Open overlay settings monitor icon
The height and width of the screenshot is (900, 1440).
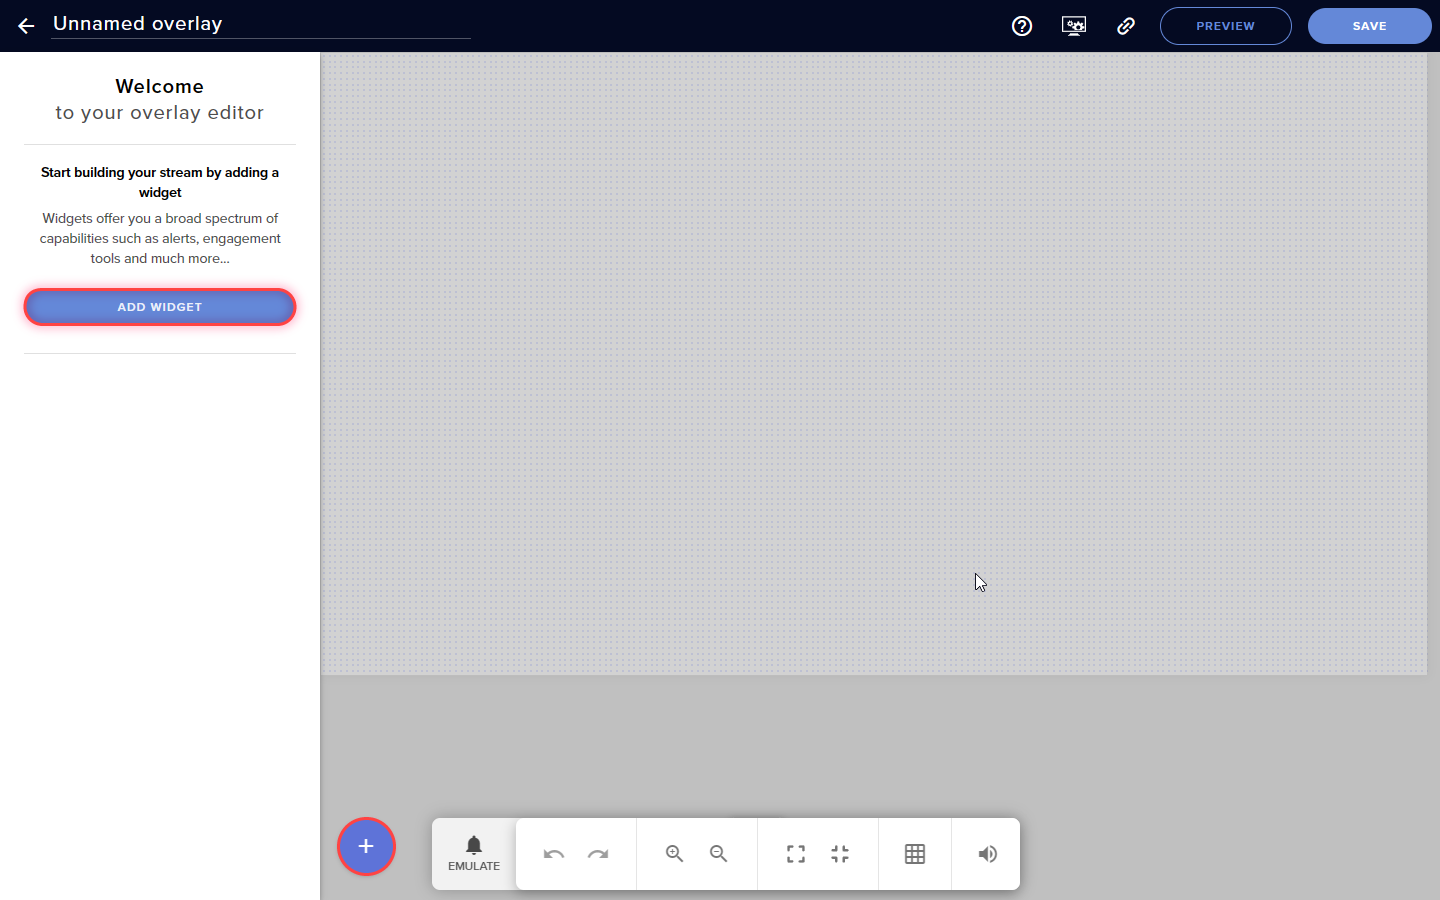click(x=1074, y=26)
